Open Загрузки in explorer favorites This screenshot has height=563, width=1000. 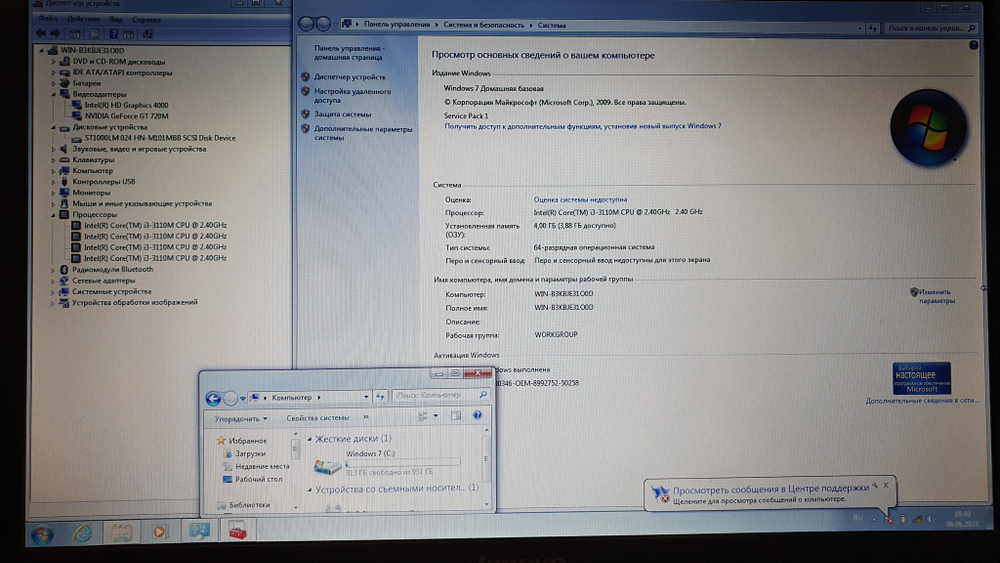(x=250, y=453)
